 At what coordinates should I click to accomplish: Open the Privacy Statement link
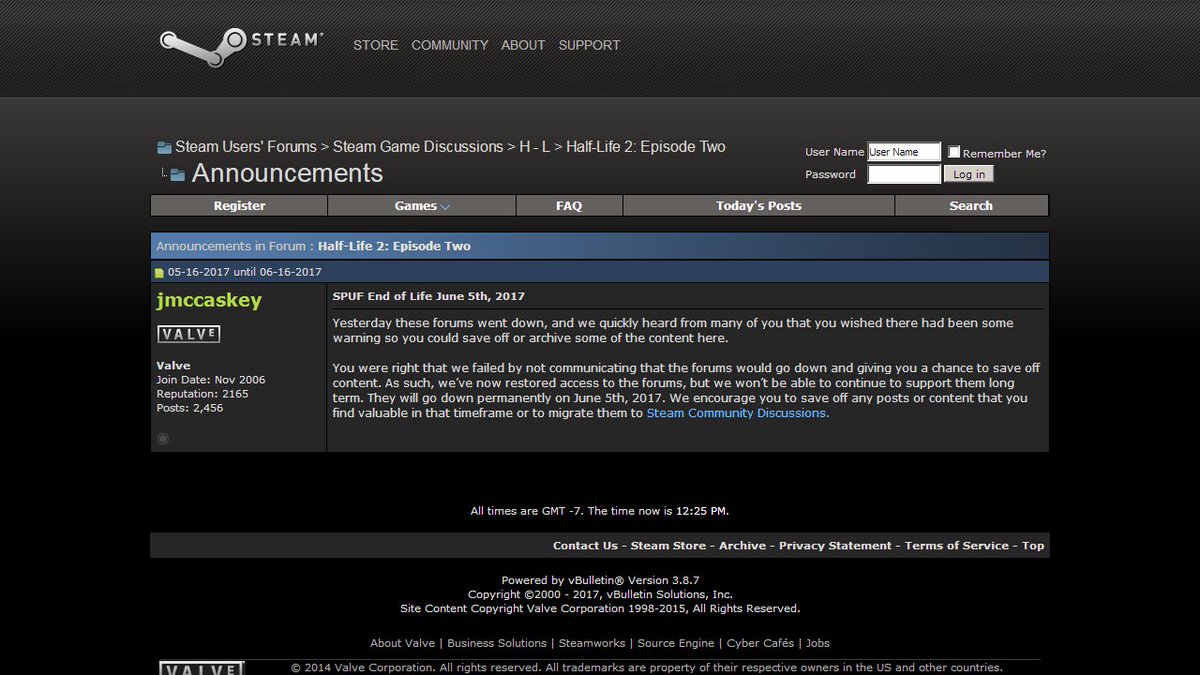point(835,546)
